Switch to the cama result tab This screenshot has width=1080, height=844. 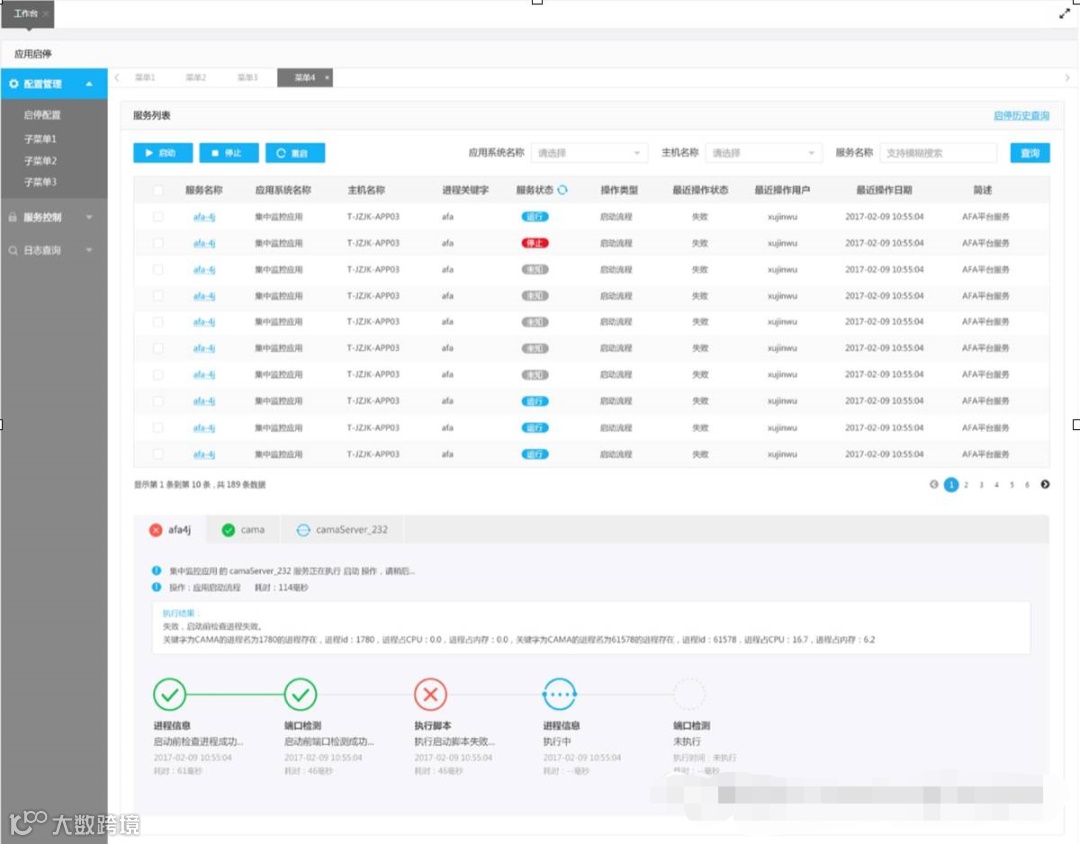click(x=243, y=530)
